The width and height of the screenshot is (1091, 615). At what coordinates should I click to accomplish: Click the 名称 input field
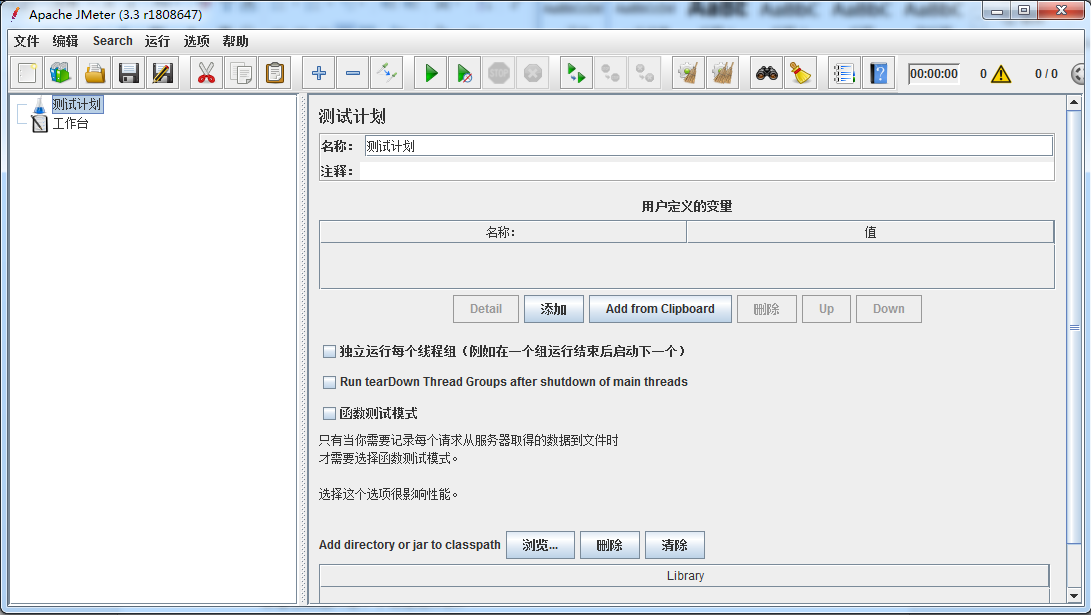point(708,146)
